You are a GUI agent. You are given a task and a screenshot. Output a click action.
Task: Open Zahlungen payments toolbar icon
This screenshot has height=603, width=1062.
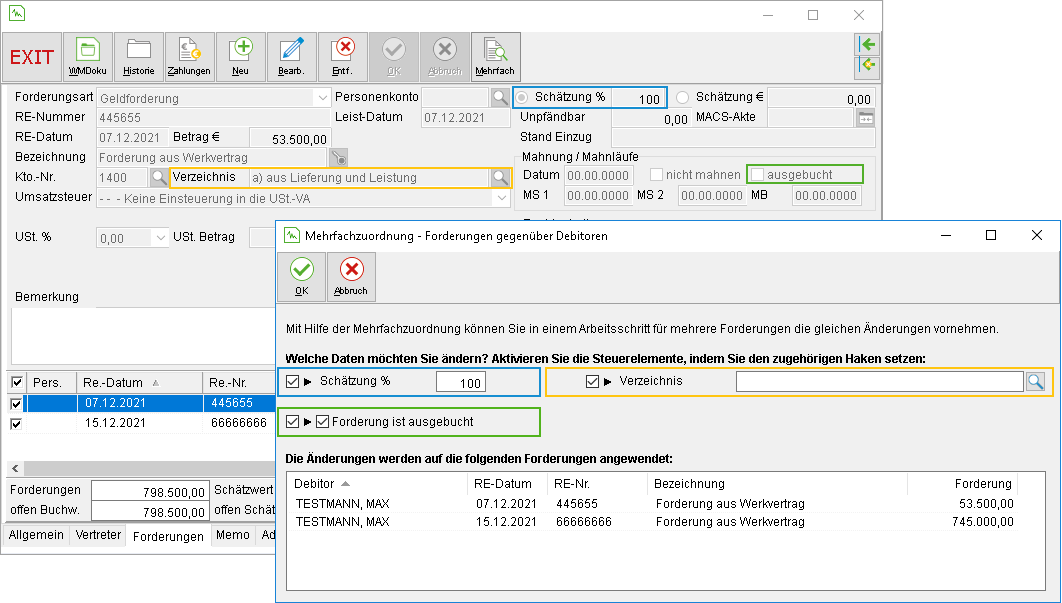[189, 57]
